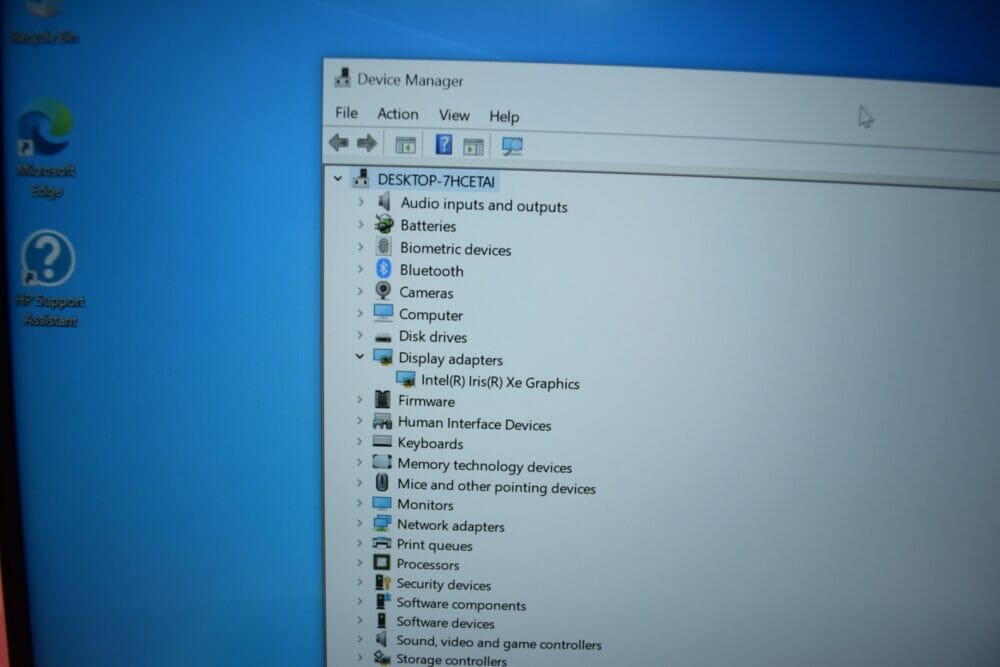Select Intel(R) Iris(R) Xe Graphics entry
Screen dimensions: 1000x667
(500, 382)
